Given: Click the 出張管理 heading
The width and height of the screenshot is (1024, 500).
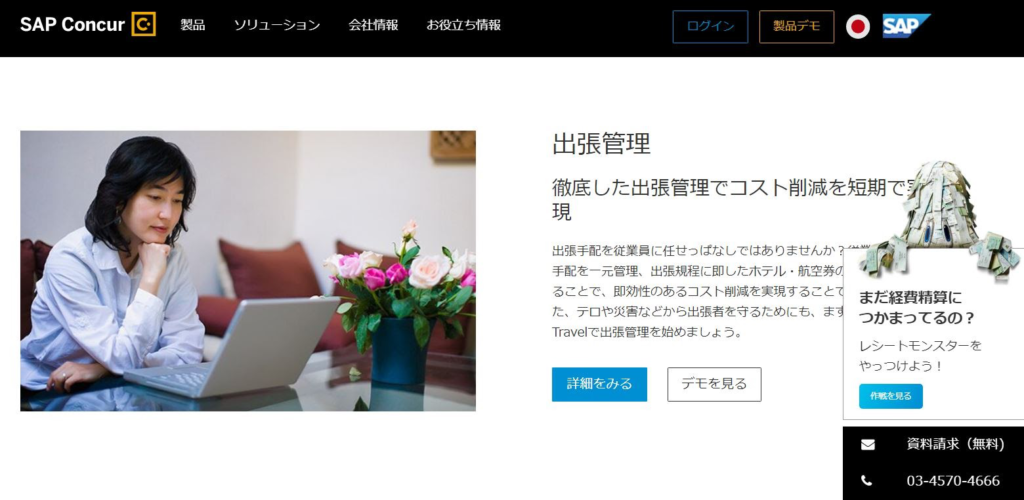Looking at the screenshot, I should click(x=601, y=144).
